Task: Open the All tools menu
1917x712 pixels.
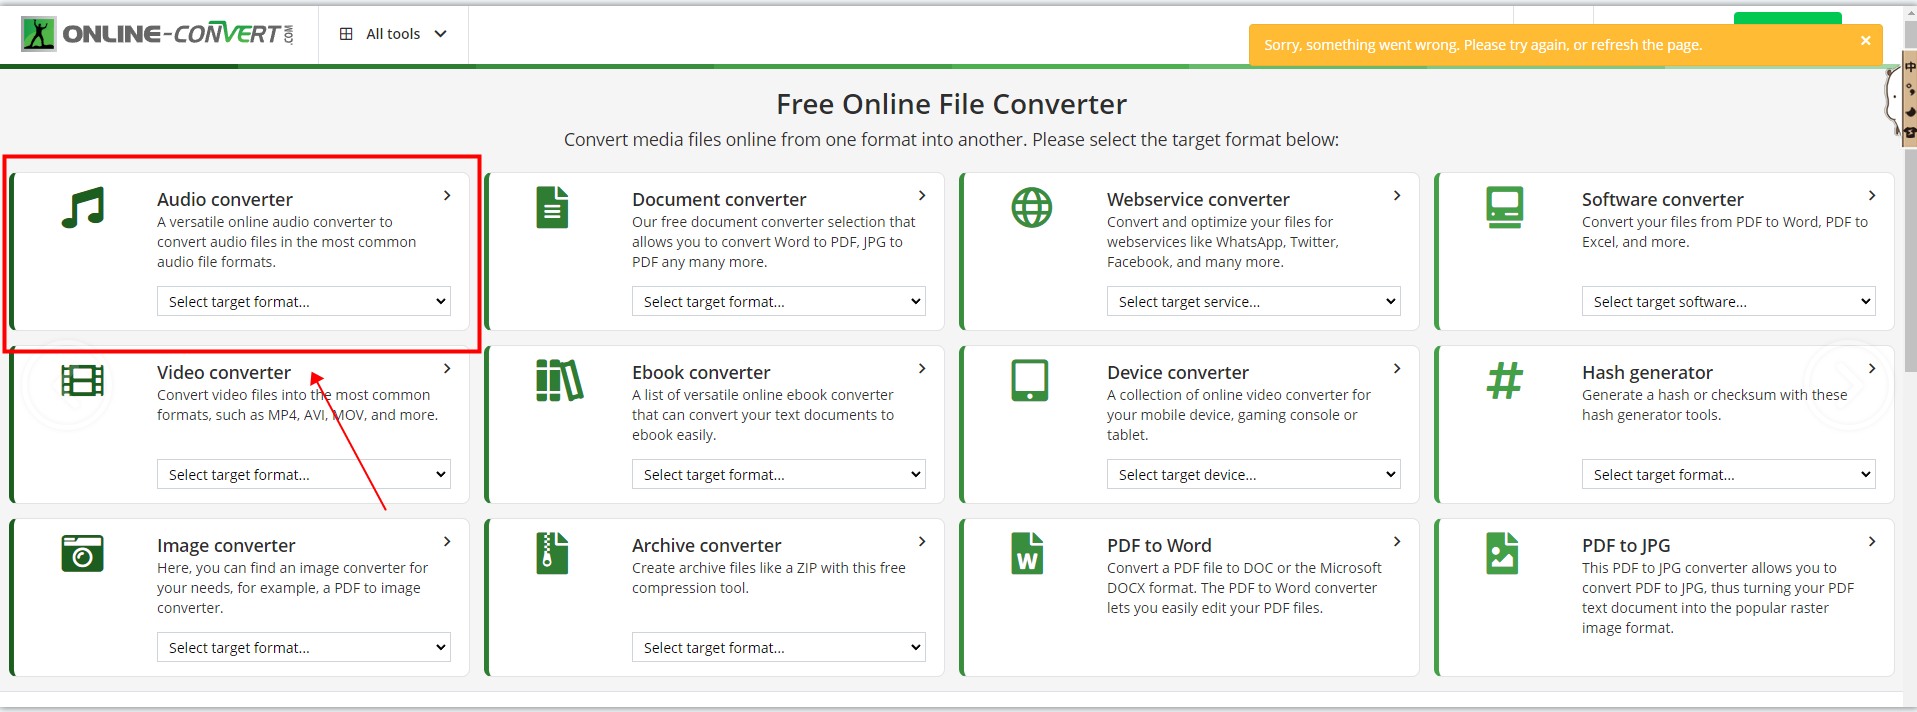Action: (x=393, y=34)
